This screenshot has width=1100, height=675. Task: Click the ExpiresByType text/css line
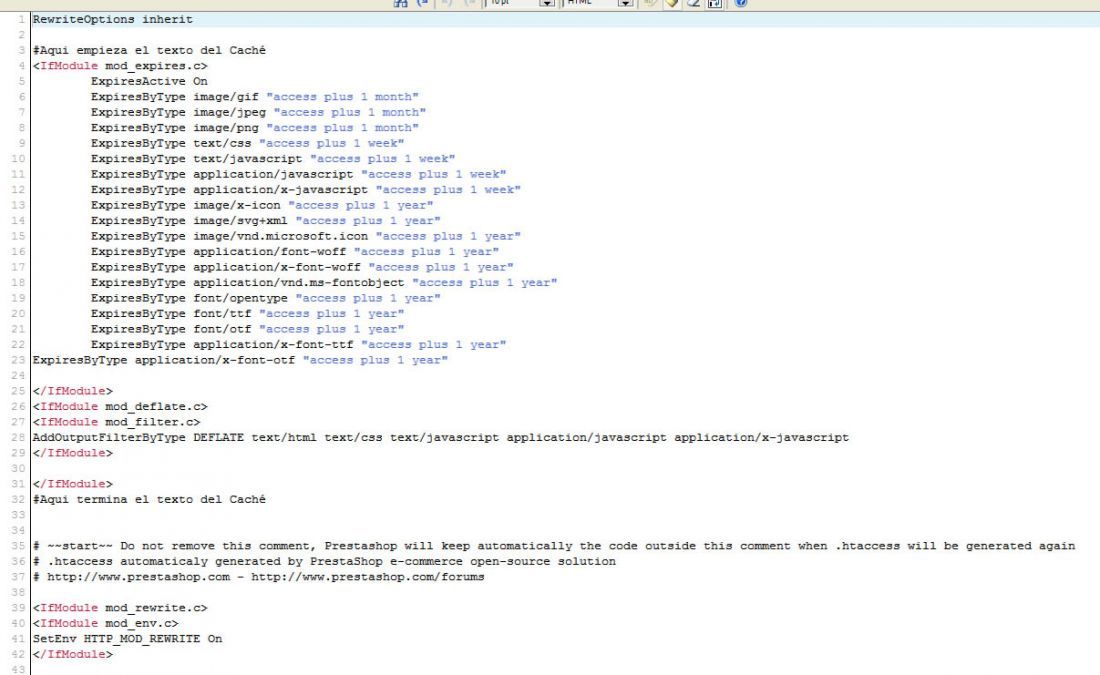[x=247, y=143]
